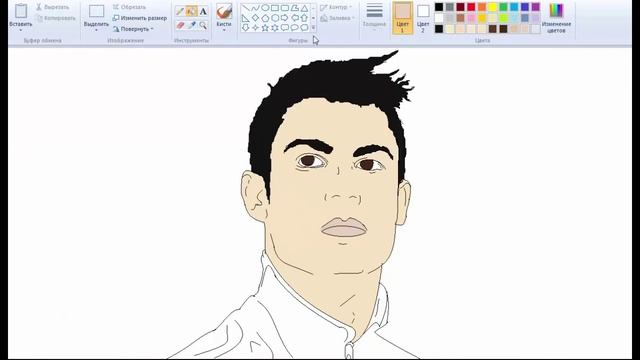Open the Выделить dropdown arrow
The image size is (640, 360).
[x=96, y=30]
